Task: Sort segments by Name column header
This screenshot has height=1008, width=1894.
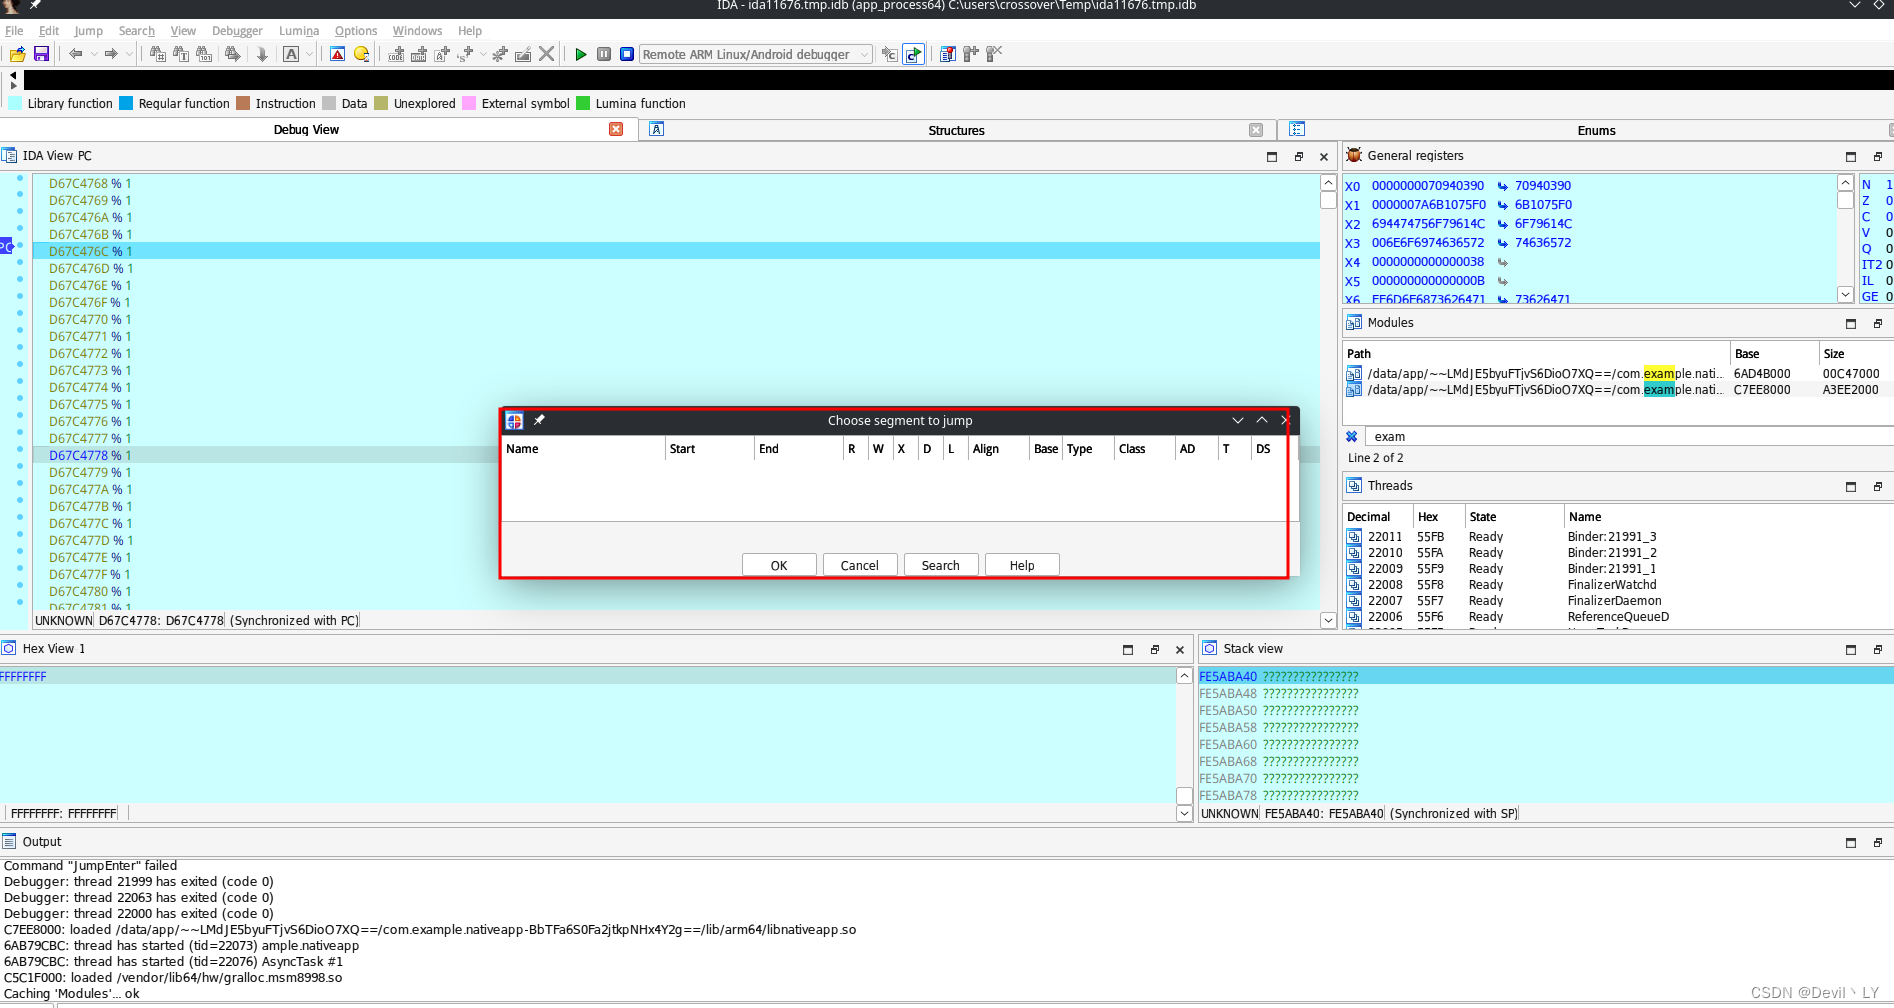Action: pyautogui.click(x=583, y=449)
